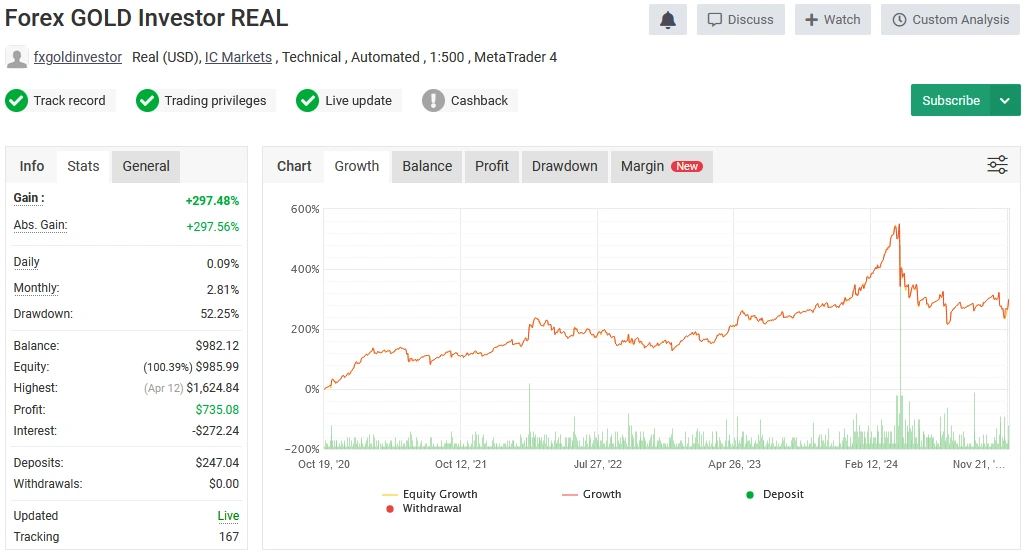The height and width of the screenshot is (552, 1033).
Task: Toggle Withdrawal markers in chart legend
Action: tap(424, 509)
